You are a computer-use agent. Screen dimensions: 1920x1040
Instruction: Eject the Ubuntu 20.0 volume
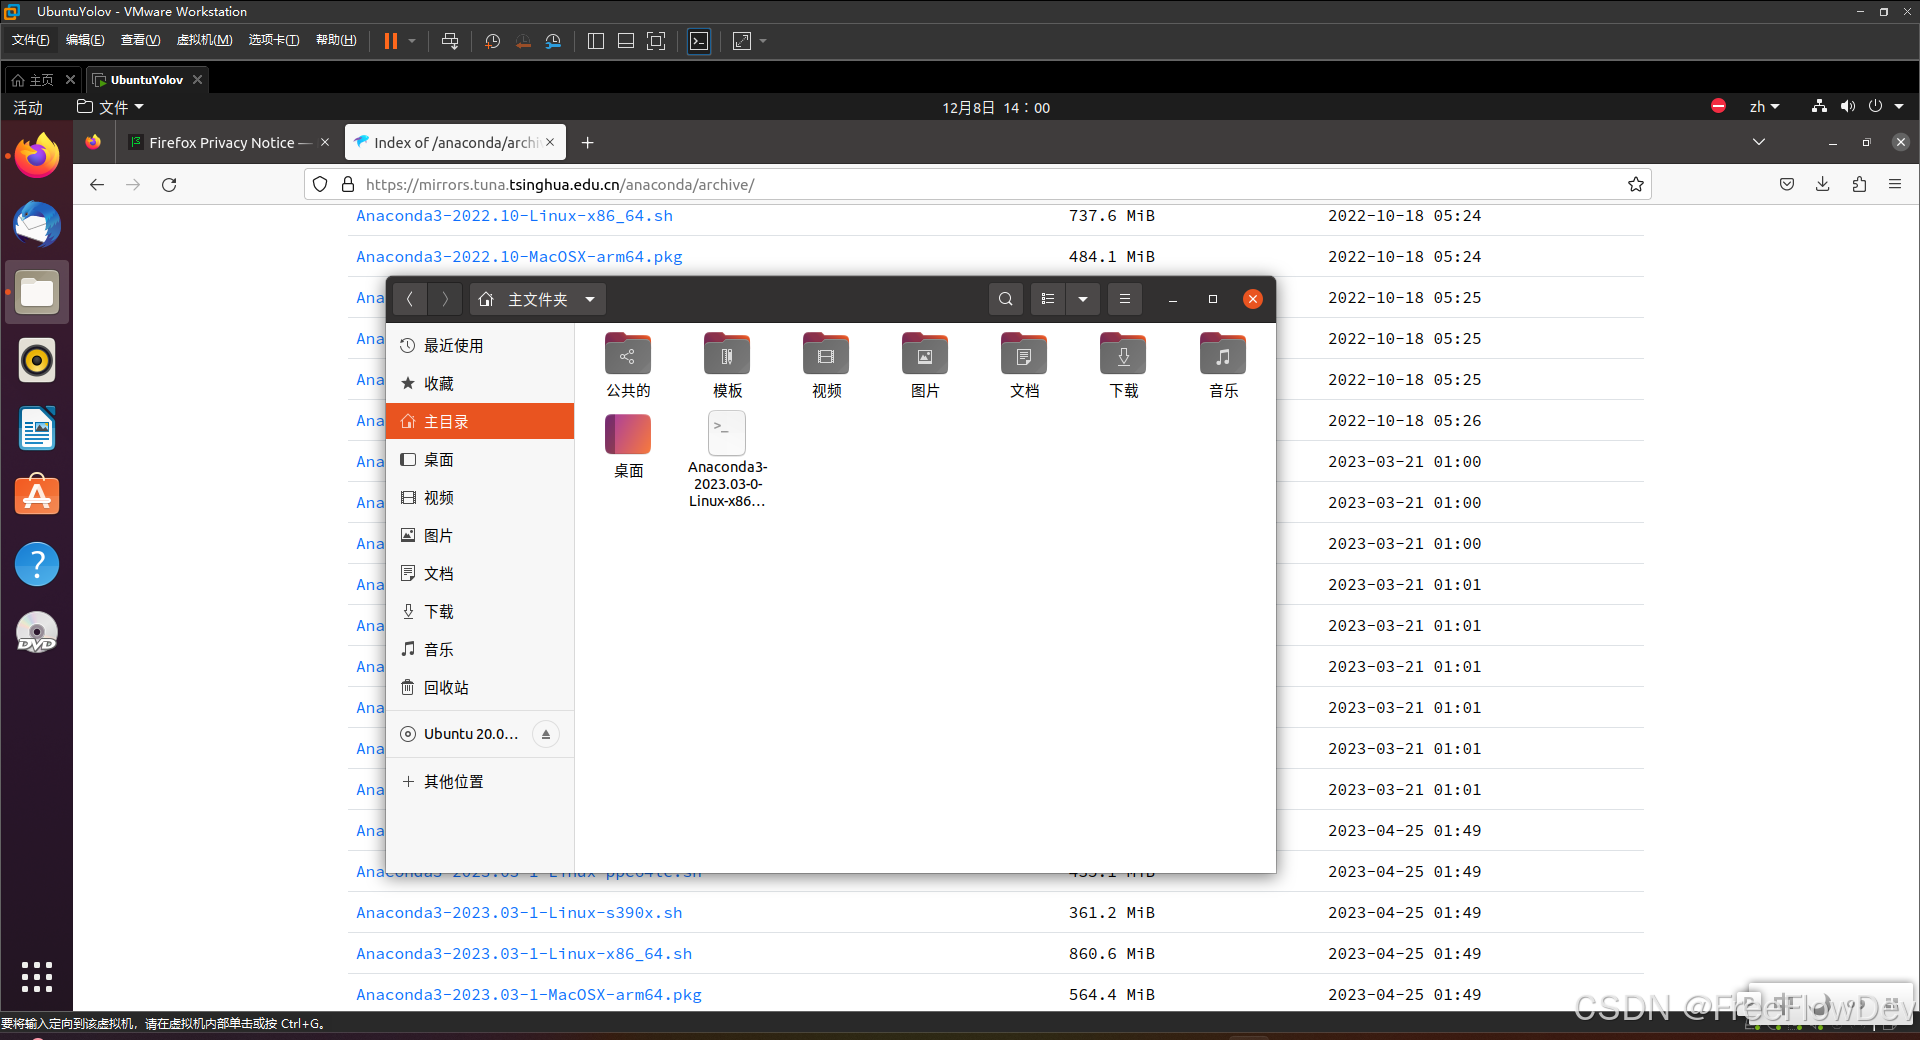coord(546,733)
